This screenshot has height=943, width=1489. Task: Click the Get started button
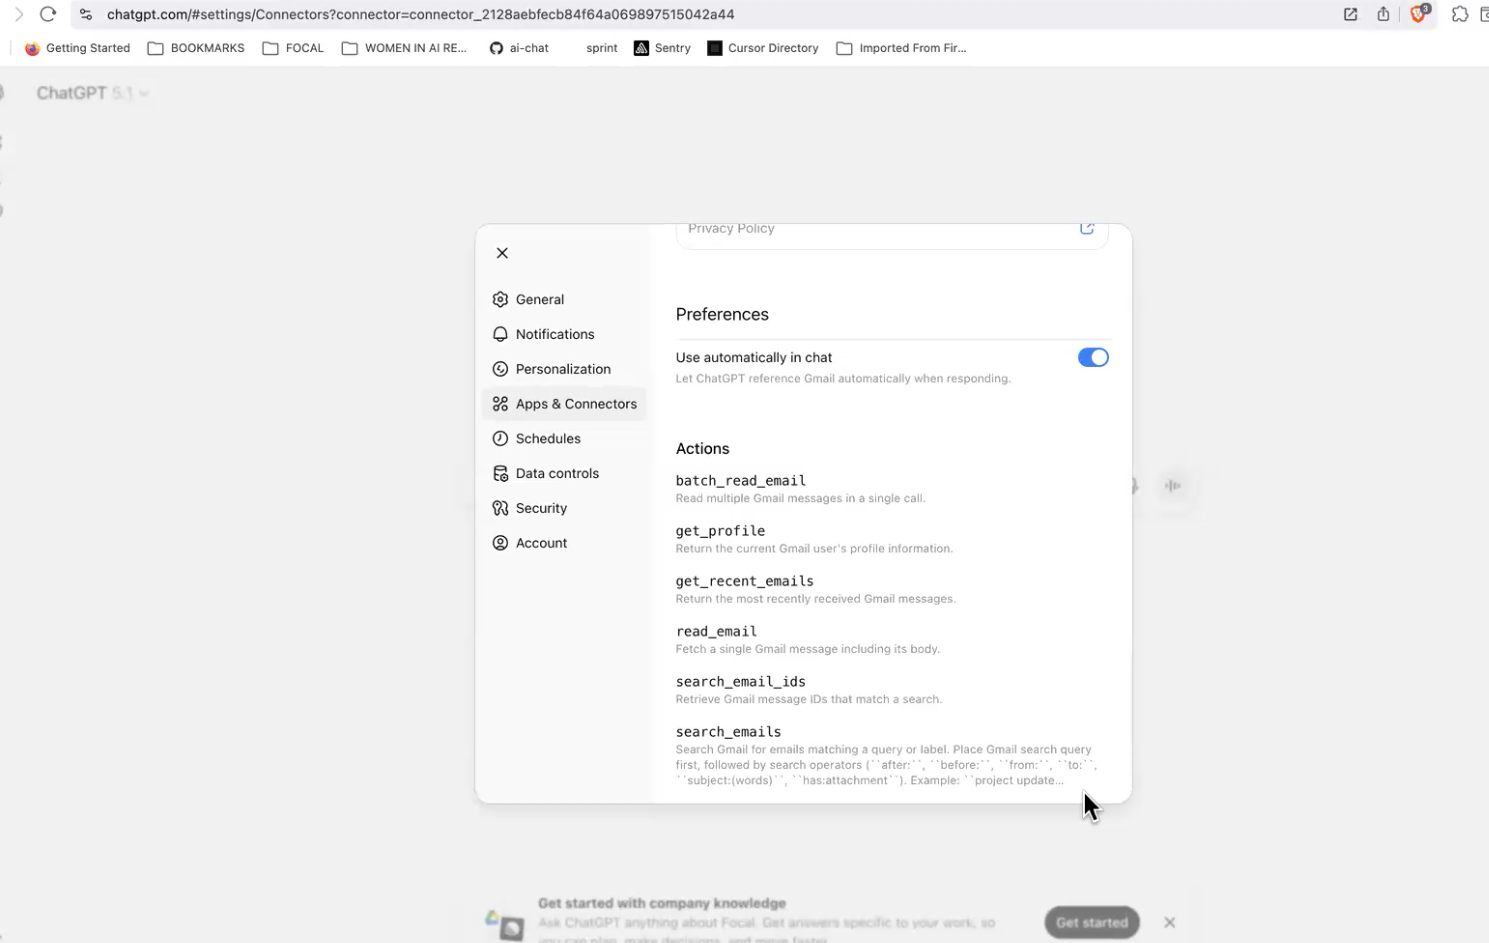pos(1091,922)
